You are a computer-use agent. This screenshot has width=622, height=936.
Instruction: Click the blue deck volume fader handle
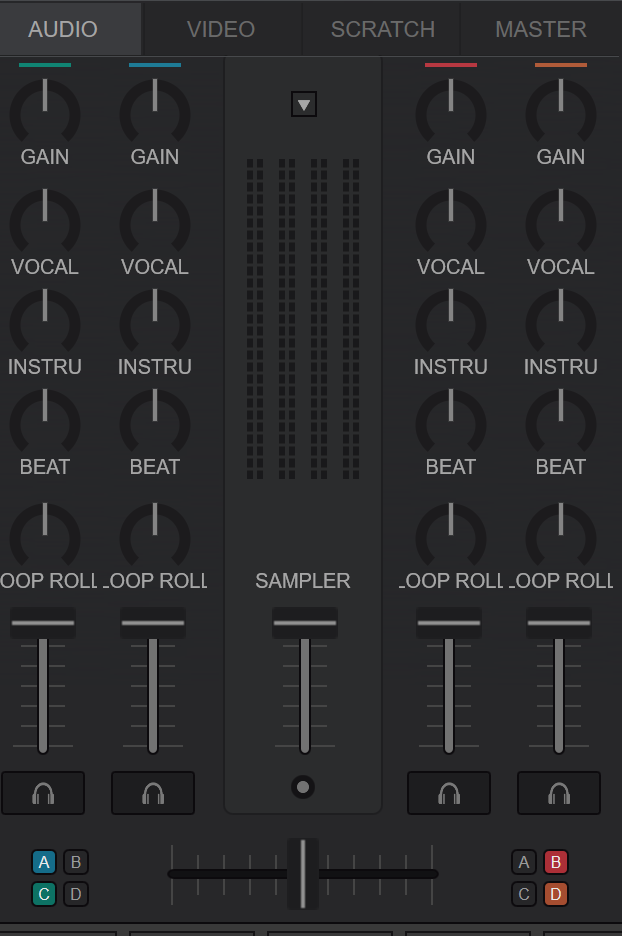[153, 623]
